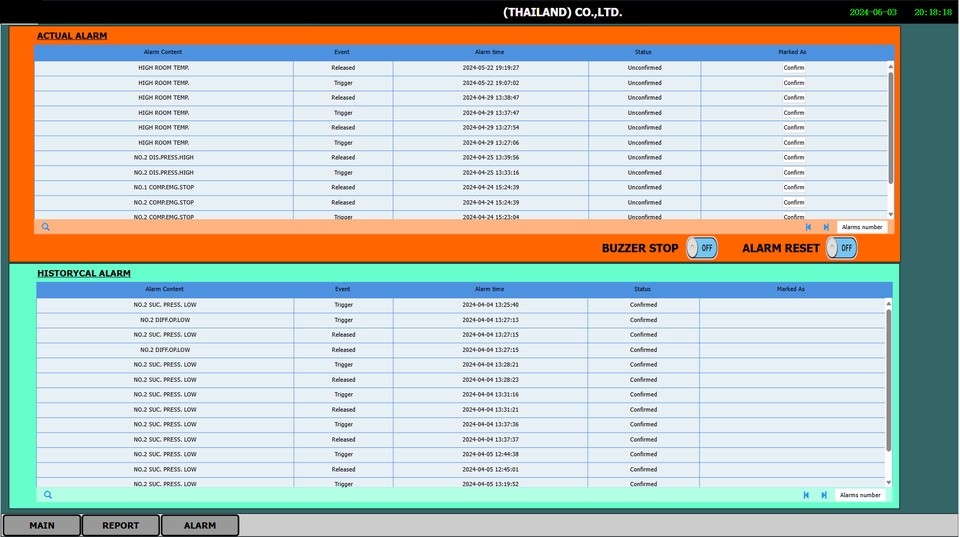
Task: Click Unconfirmed status of 19:07:02 alarm
Action: click(645, 83)
